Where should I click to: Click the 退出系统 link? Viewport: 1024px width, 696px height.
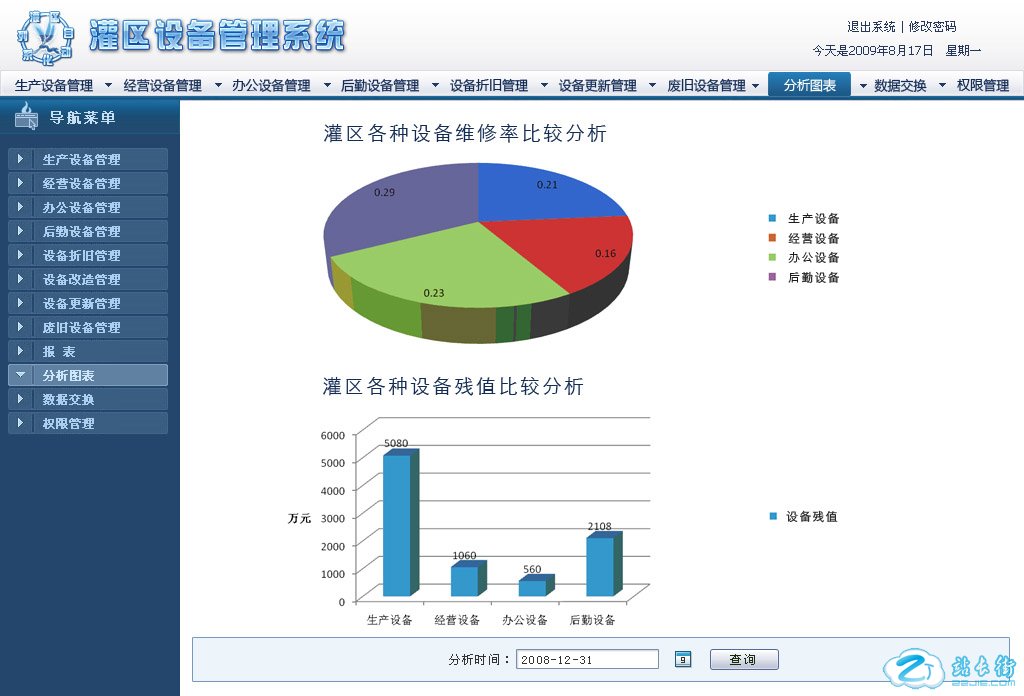coord(871,27)
